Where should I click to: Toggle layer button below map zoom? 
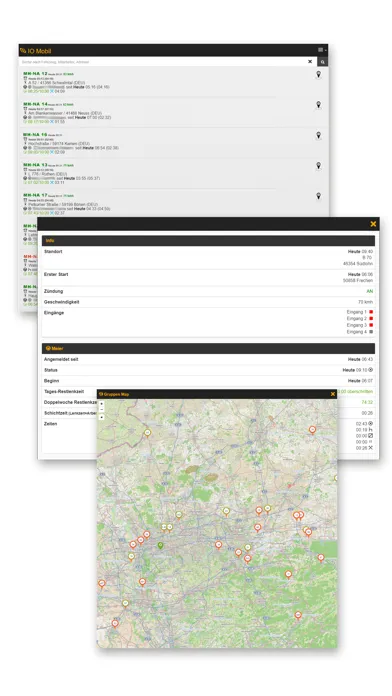(101, 417)
